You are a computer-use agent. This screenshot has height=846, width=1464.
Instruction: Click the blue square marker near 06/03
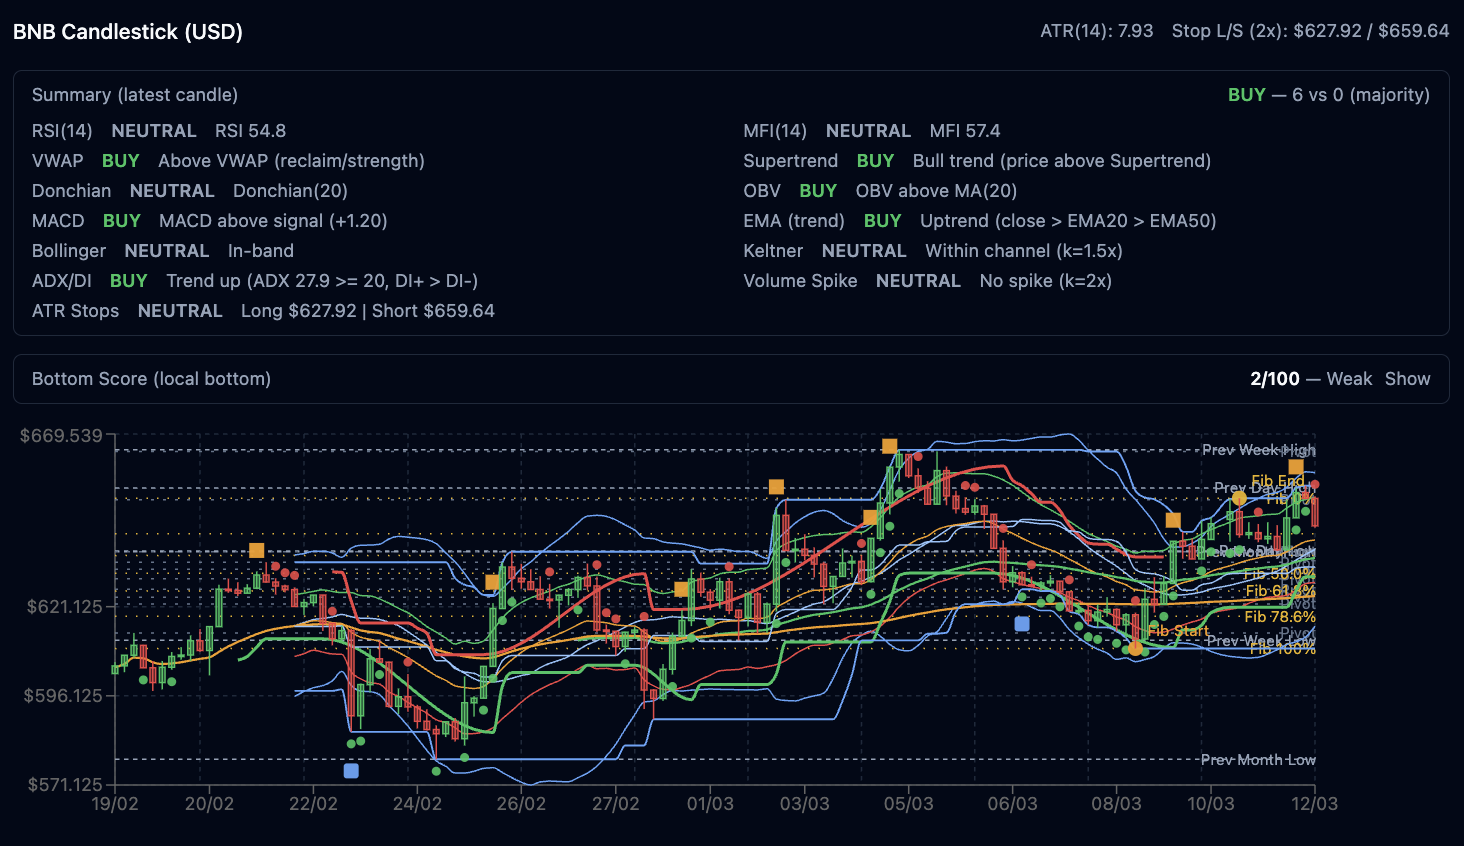pyautogui.click(x=1022, y=624)
